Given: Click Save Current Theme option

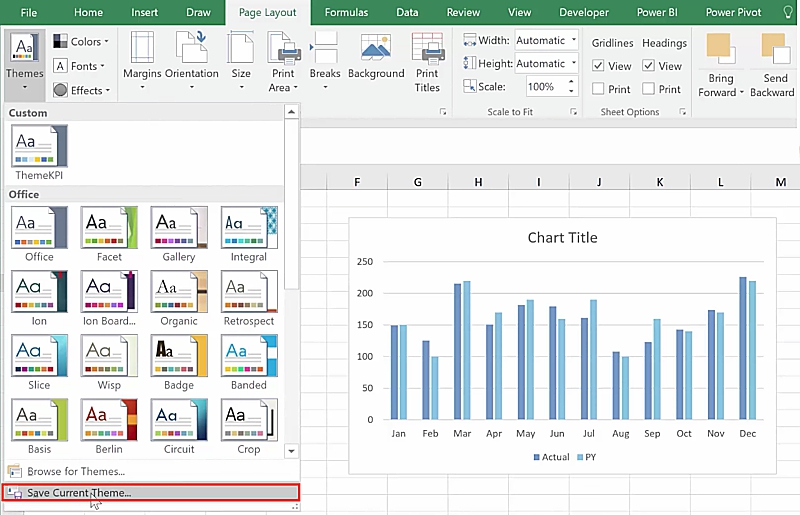Looking at the screenshot, I should click(x=79, y=493).
